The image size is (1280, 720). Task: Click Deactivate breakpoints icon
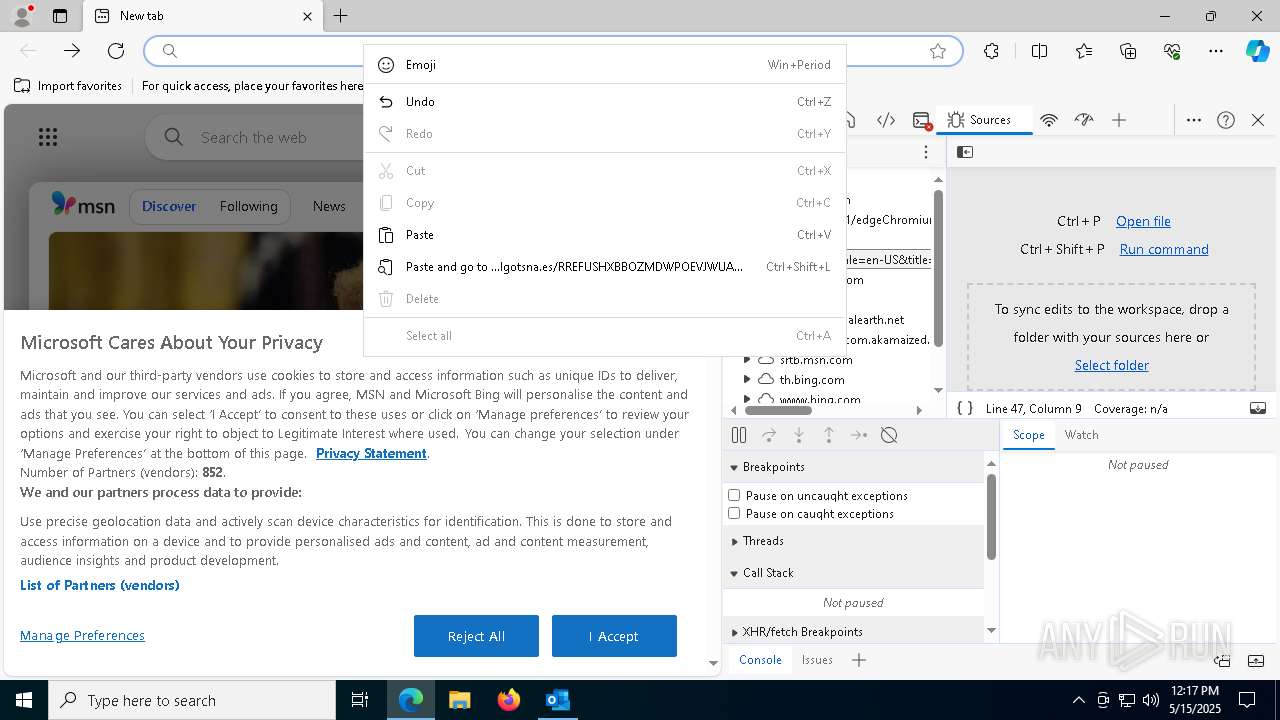coord(889,435)
